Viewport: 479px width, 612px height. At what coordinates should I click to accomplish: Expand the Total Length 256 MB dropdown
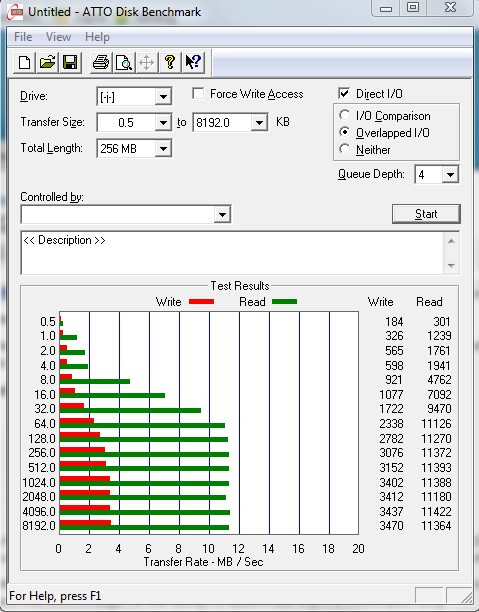(x=163, y=149)
